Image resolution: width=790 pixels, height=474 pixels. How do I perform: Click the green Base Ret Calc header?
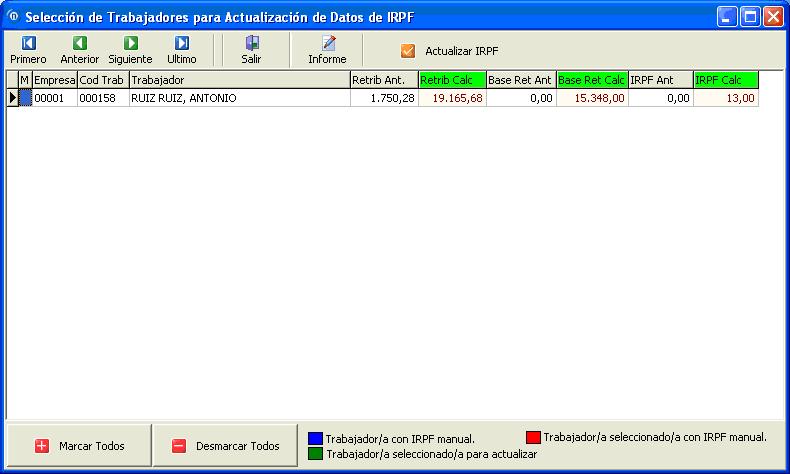coord(592,80)
